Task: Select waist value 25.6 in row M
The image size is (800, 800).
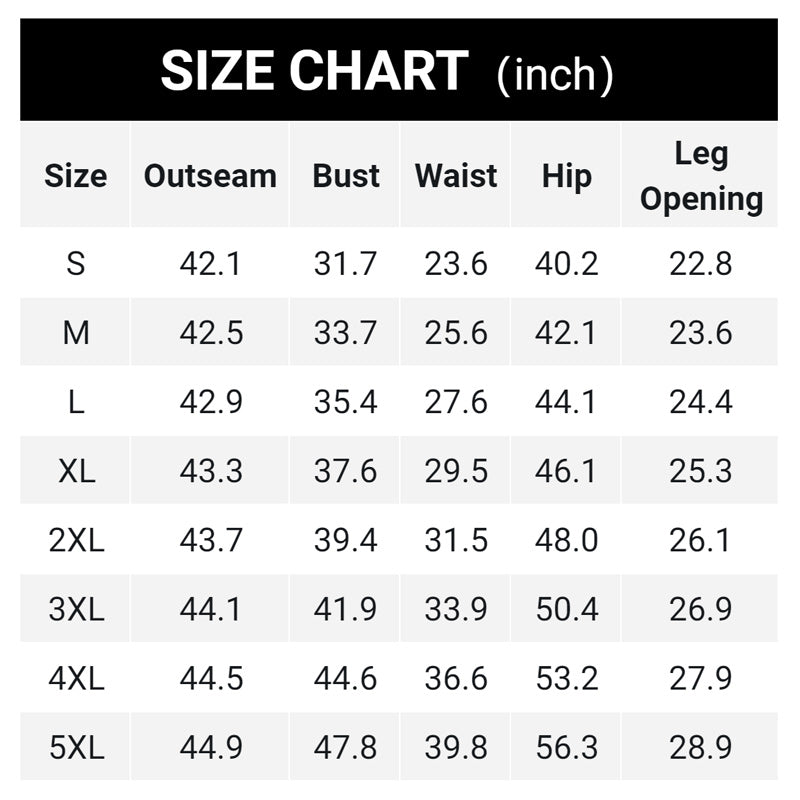Action: 456,333
